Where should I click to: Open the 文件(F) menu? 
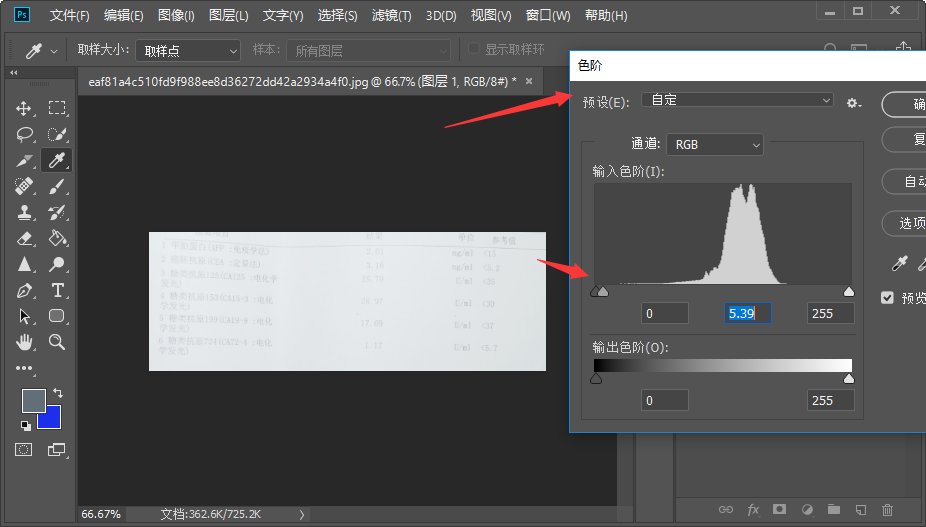[x=69, y=15]
